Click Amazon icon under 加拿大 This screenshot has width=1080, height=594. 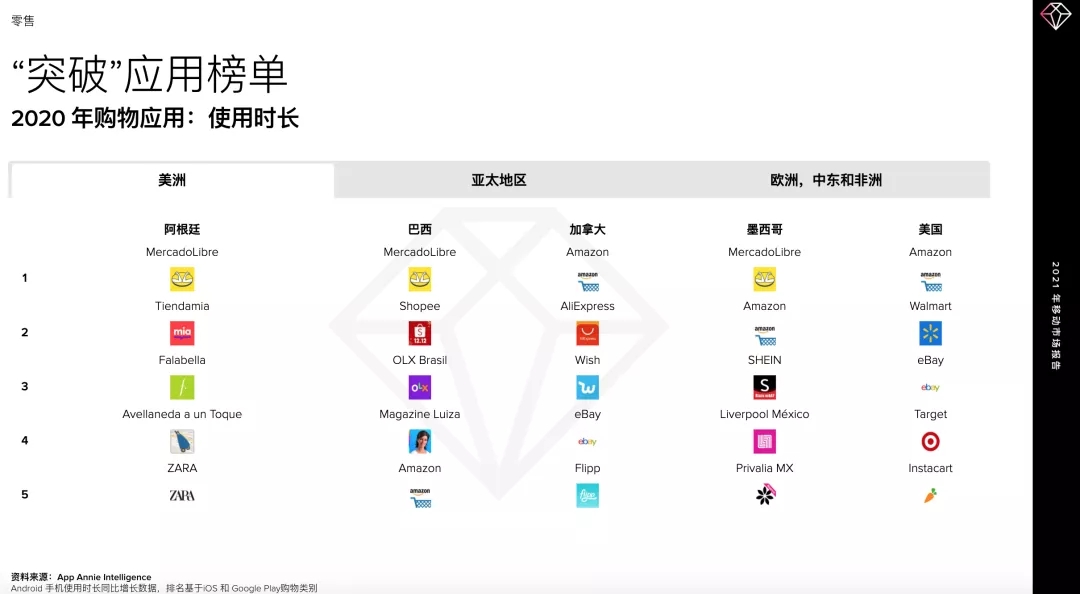[x=588, y=281]
